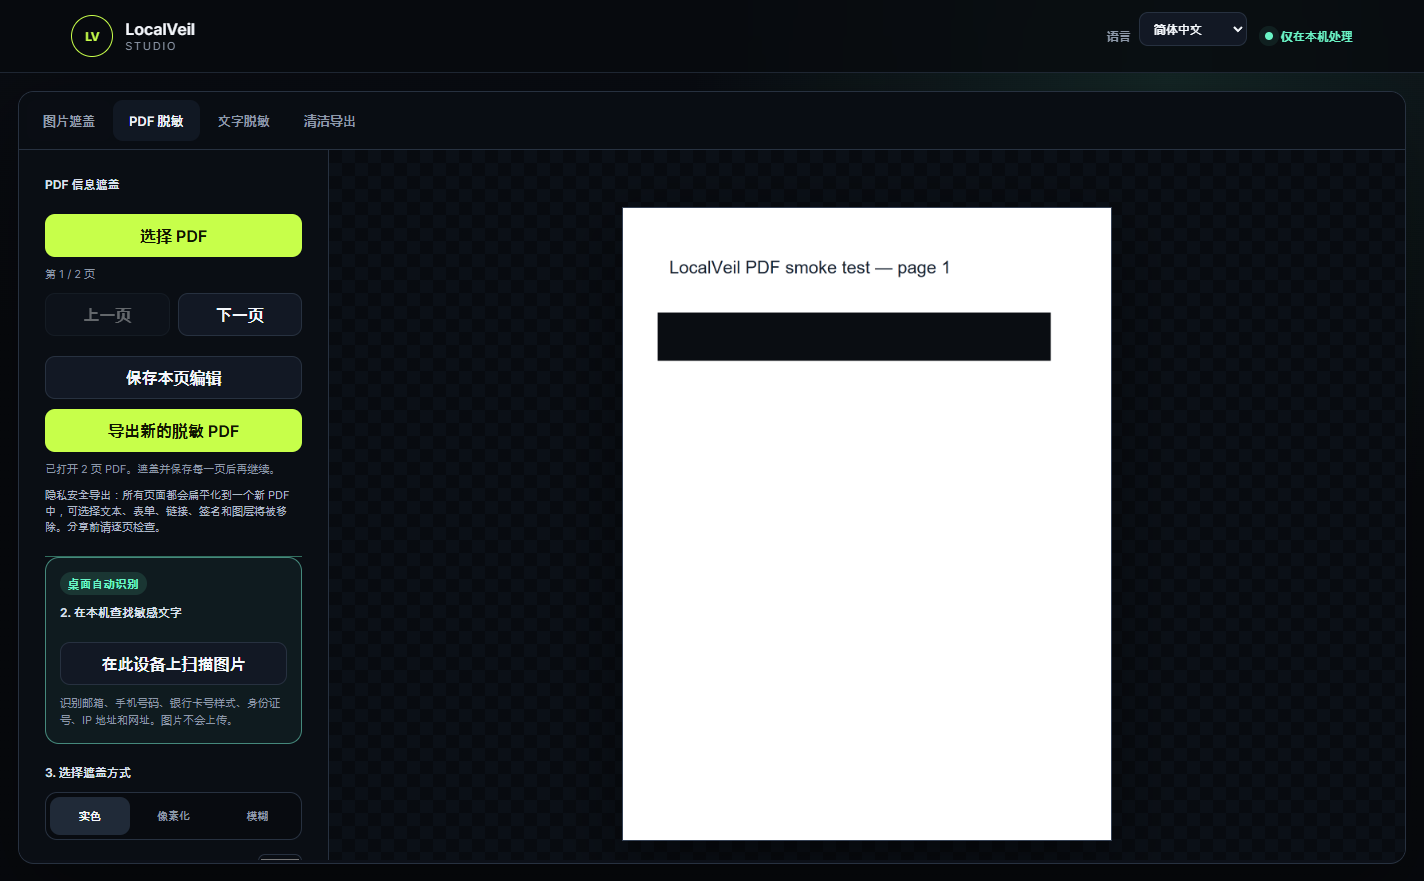The height and width of the screenshot is (881, 1424).
Task: Go to next page with 下一页
Action: (x=240, y=315)
